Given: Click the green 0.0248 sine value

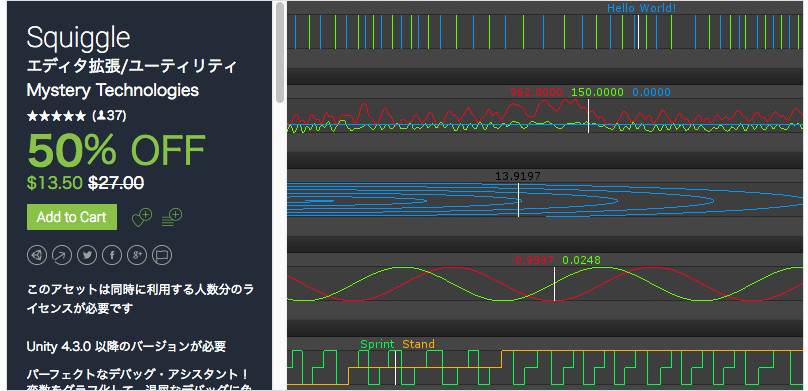Looking at the screenshot, I should point(581,260).
